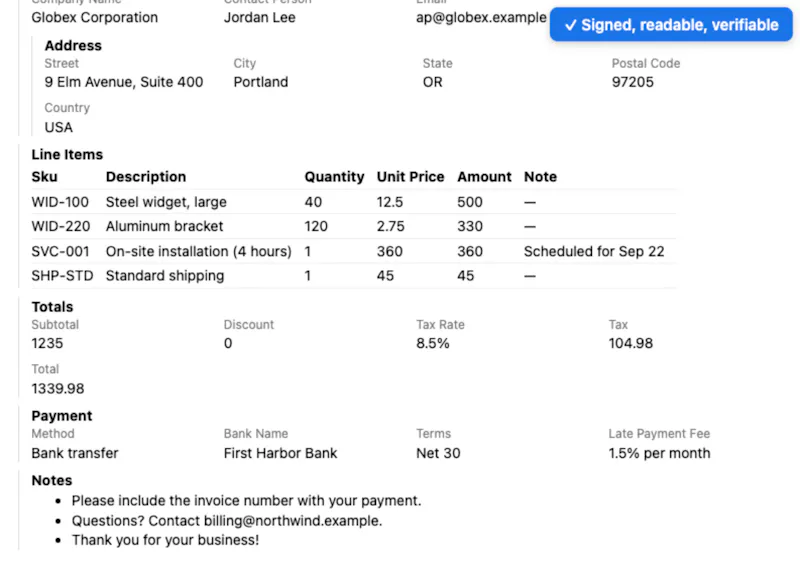Select SKU cell WID-220
Image resolution: width=800 pixels, height=562 pixels.
(61, 226)
